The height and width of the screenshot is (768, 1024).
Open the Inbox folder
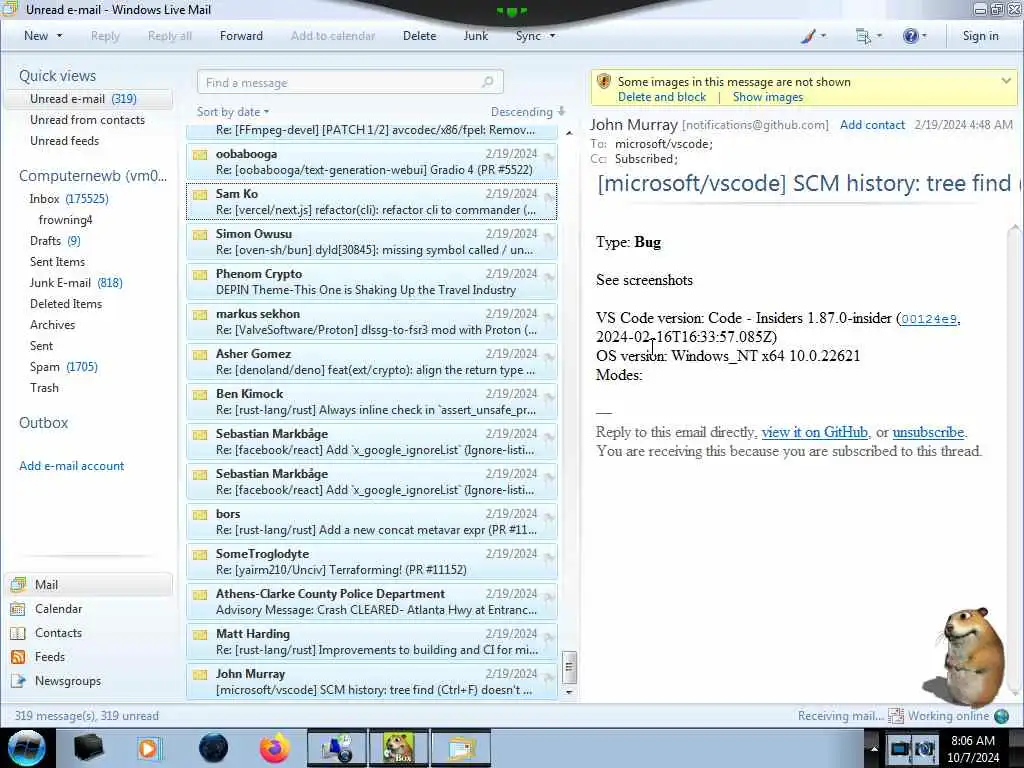pyautogui.click(x=69, y=199)
